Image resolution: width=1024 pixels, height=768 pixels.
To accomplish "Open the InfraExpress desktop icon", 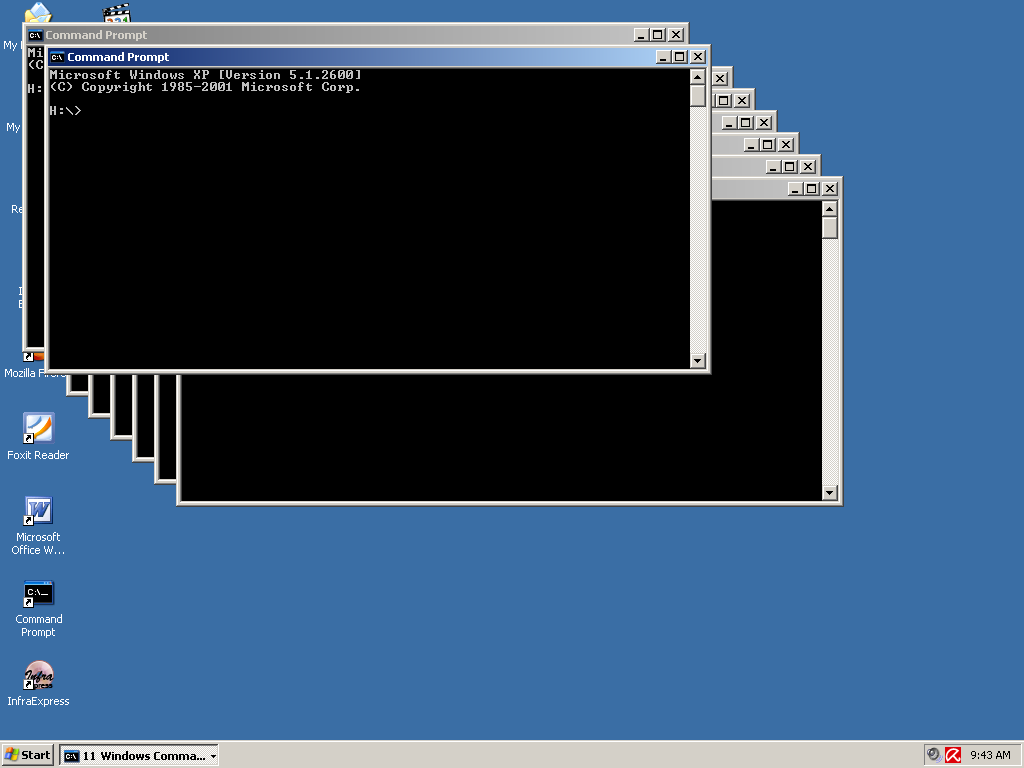I will 38,684.
